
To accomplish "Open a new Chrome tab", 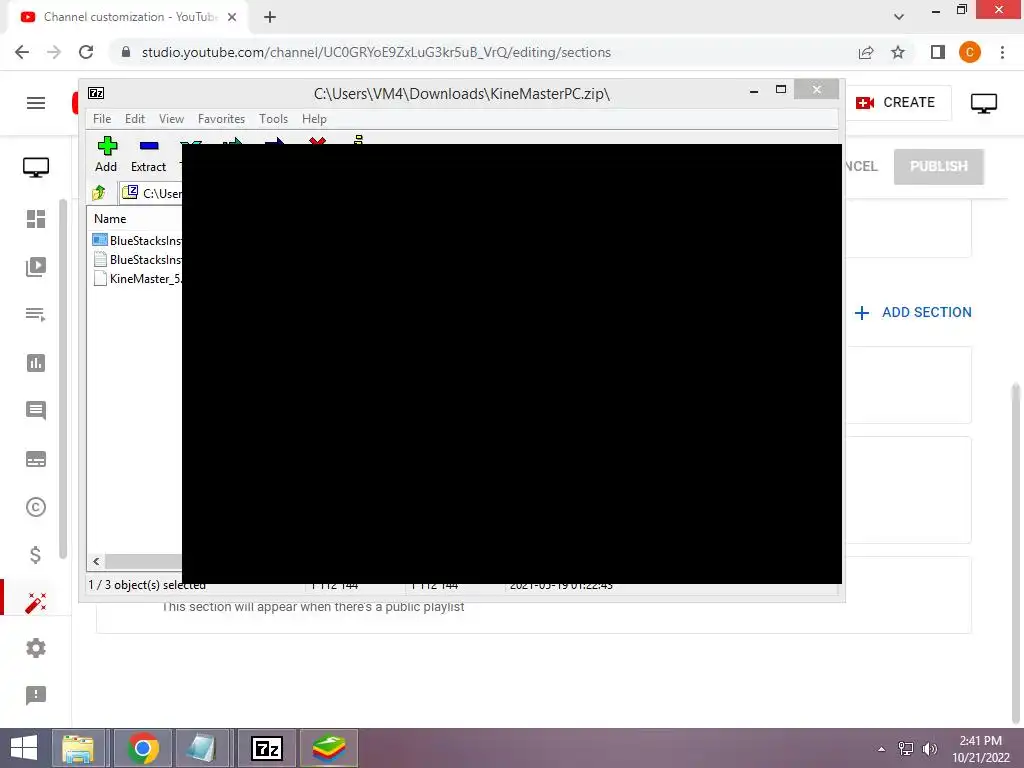I will (x=270, y=17).
